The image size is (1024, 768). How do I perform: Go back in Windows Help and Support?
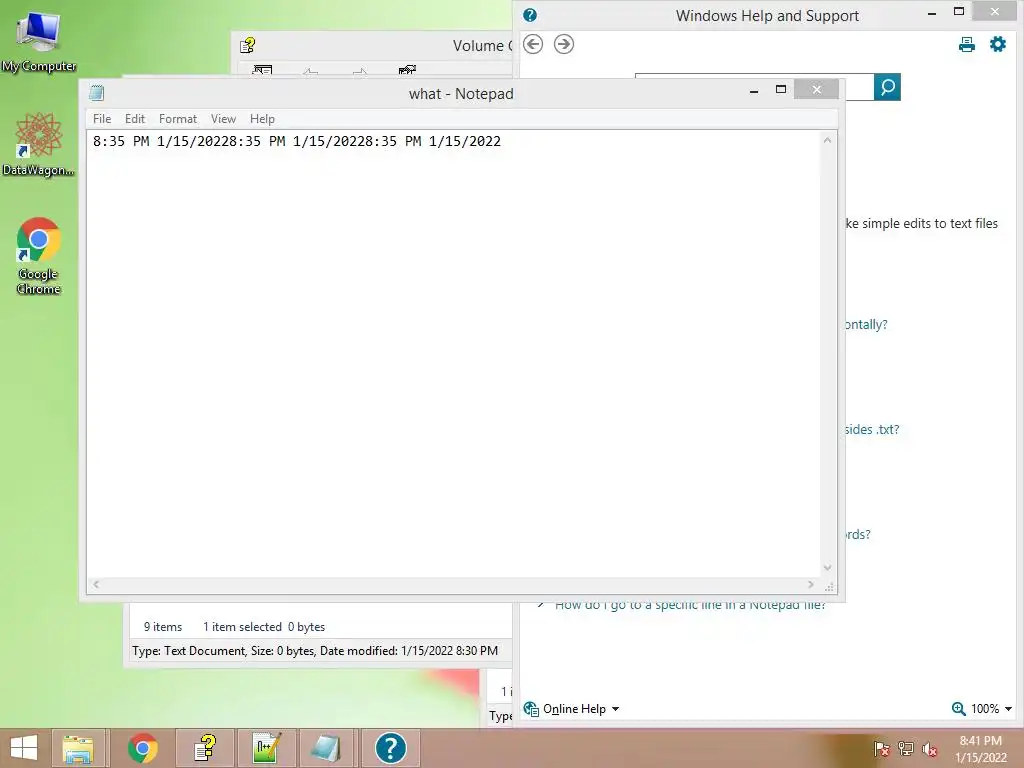click(533, 44)
